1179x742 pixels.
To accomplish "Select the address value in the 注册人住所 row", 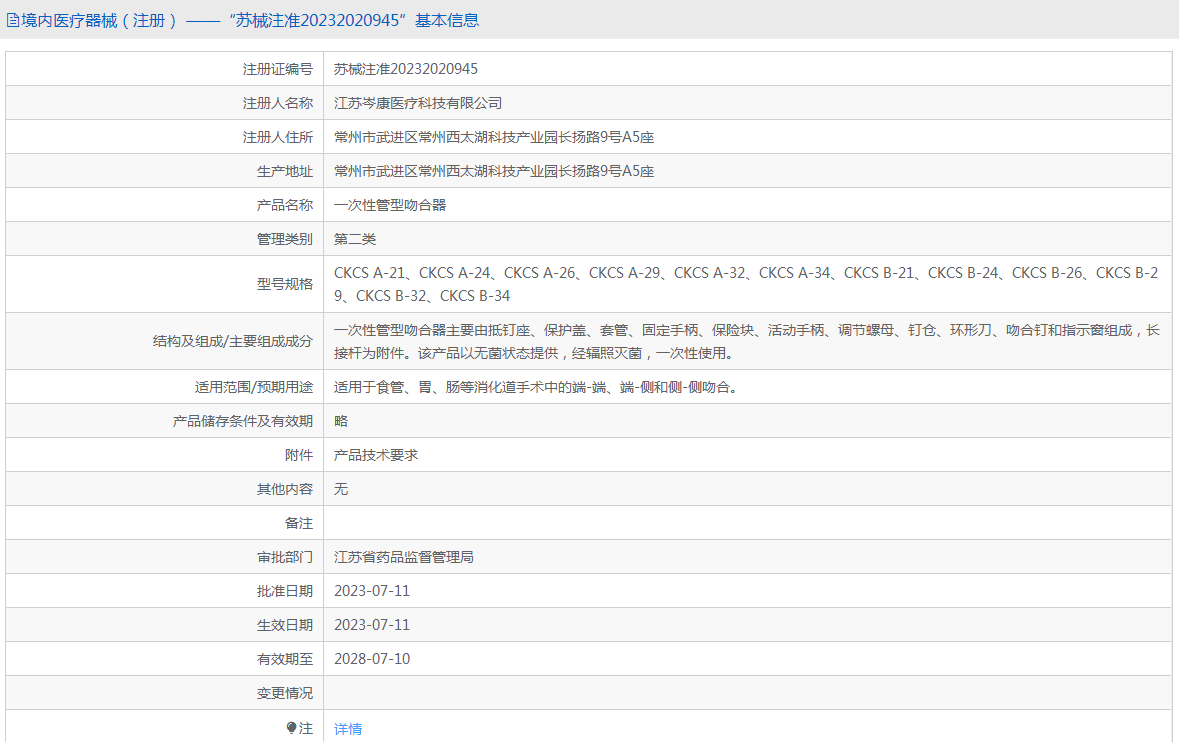I will tap(494, 137).
